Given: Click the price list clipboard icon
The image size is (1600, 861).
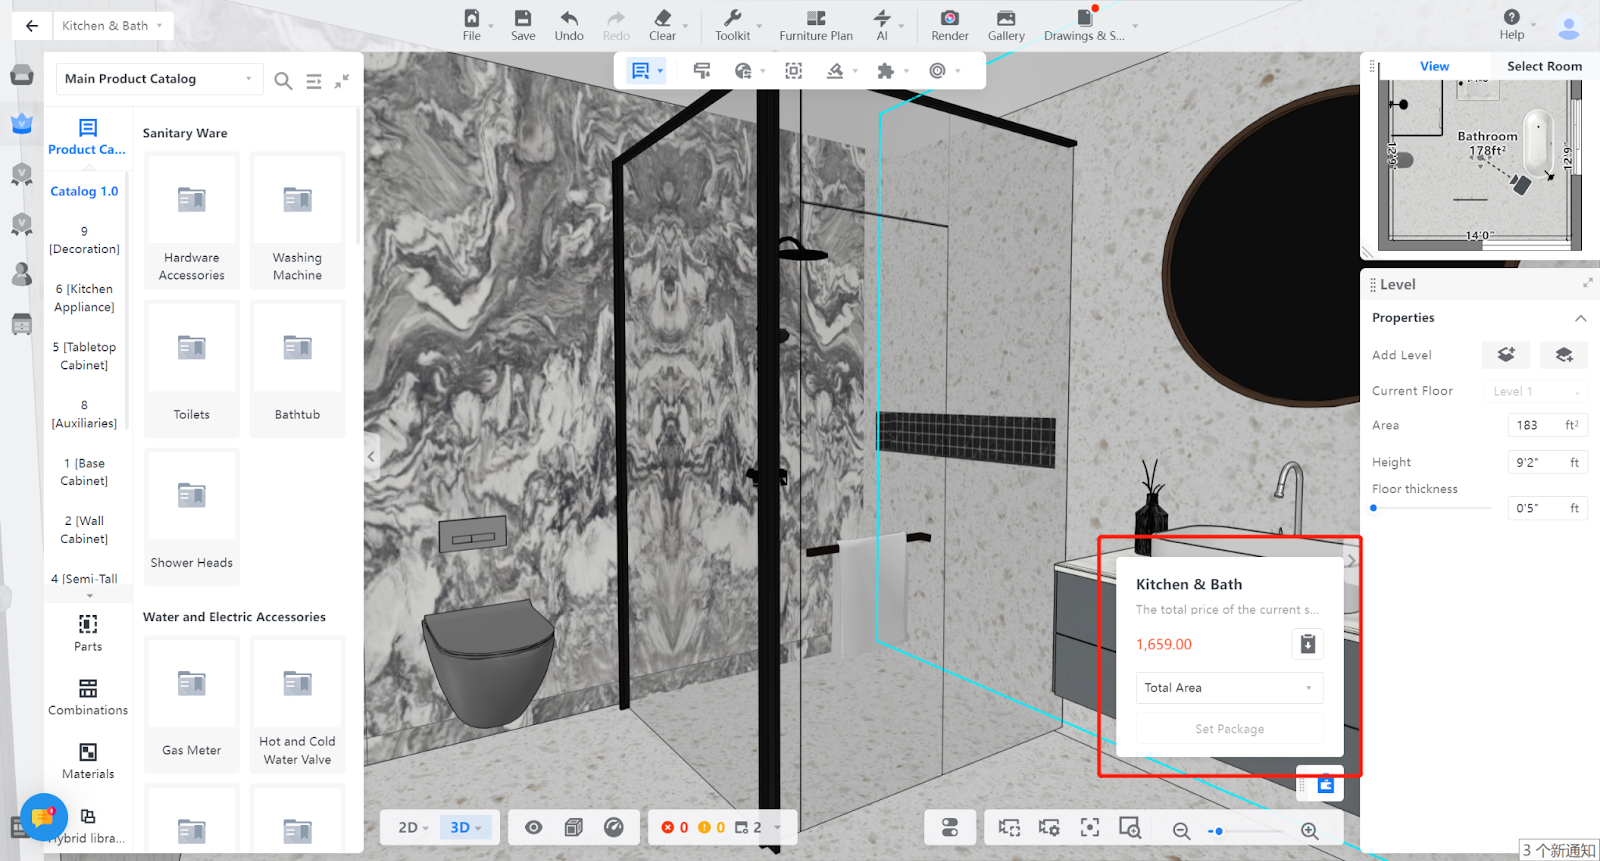Looking at the screenshot, I should click(x=1307, y=644).
